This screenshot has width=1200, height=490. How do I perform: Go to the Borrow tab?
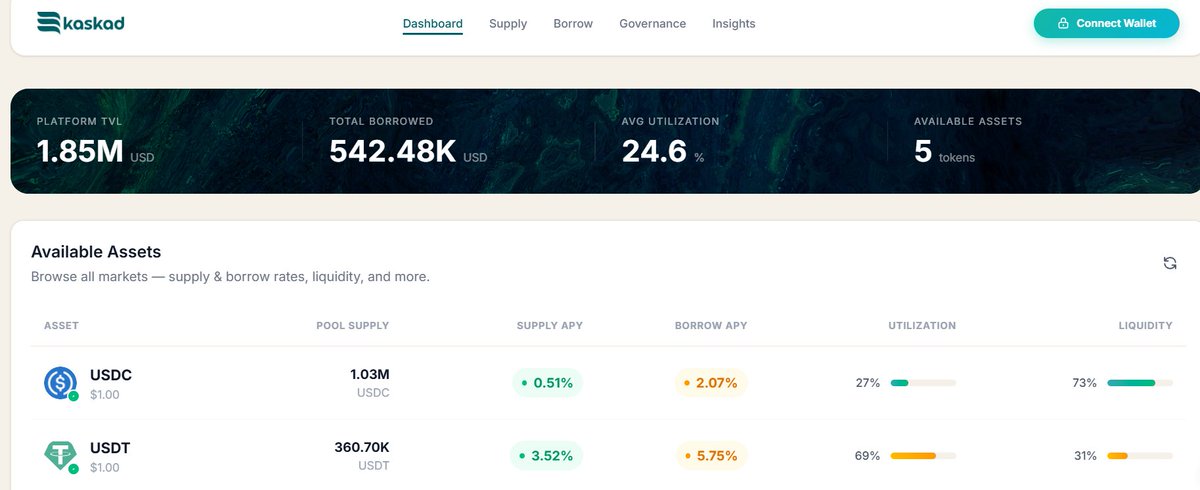pyautogui.click(x=573, y=23)
